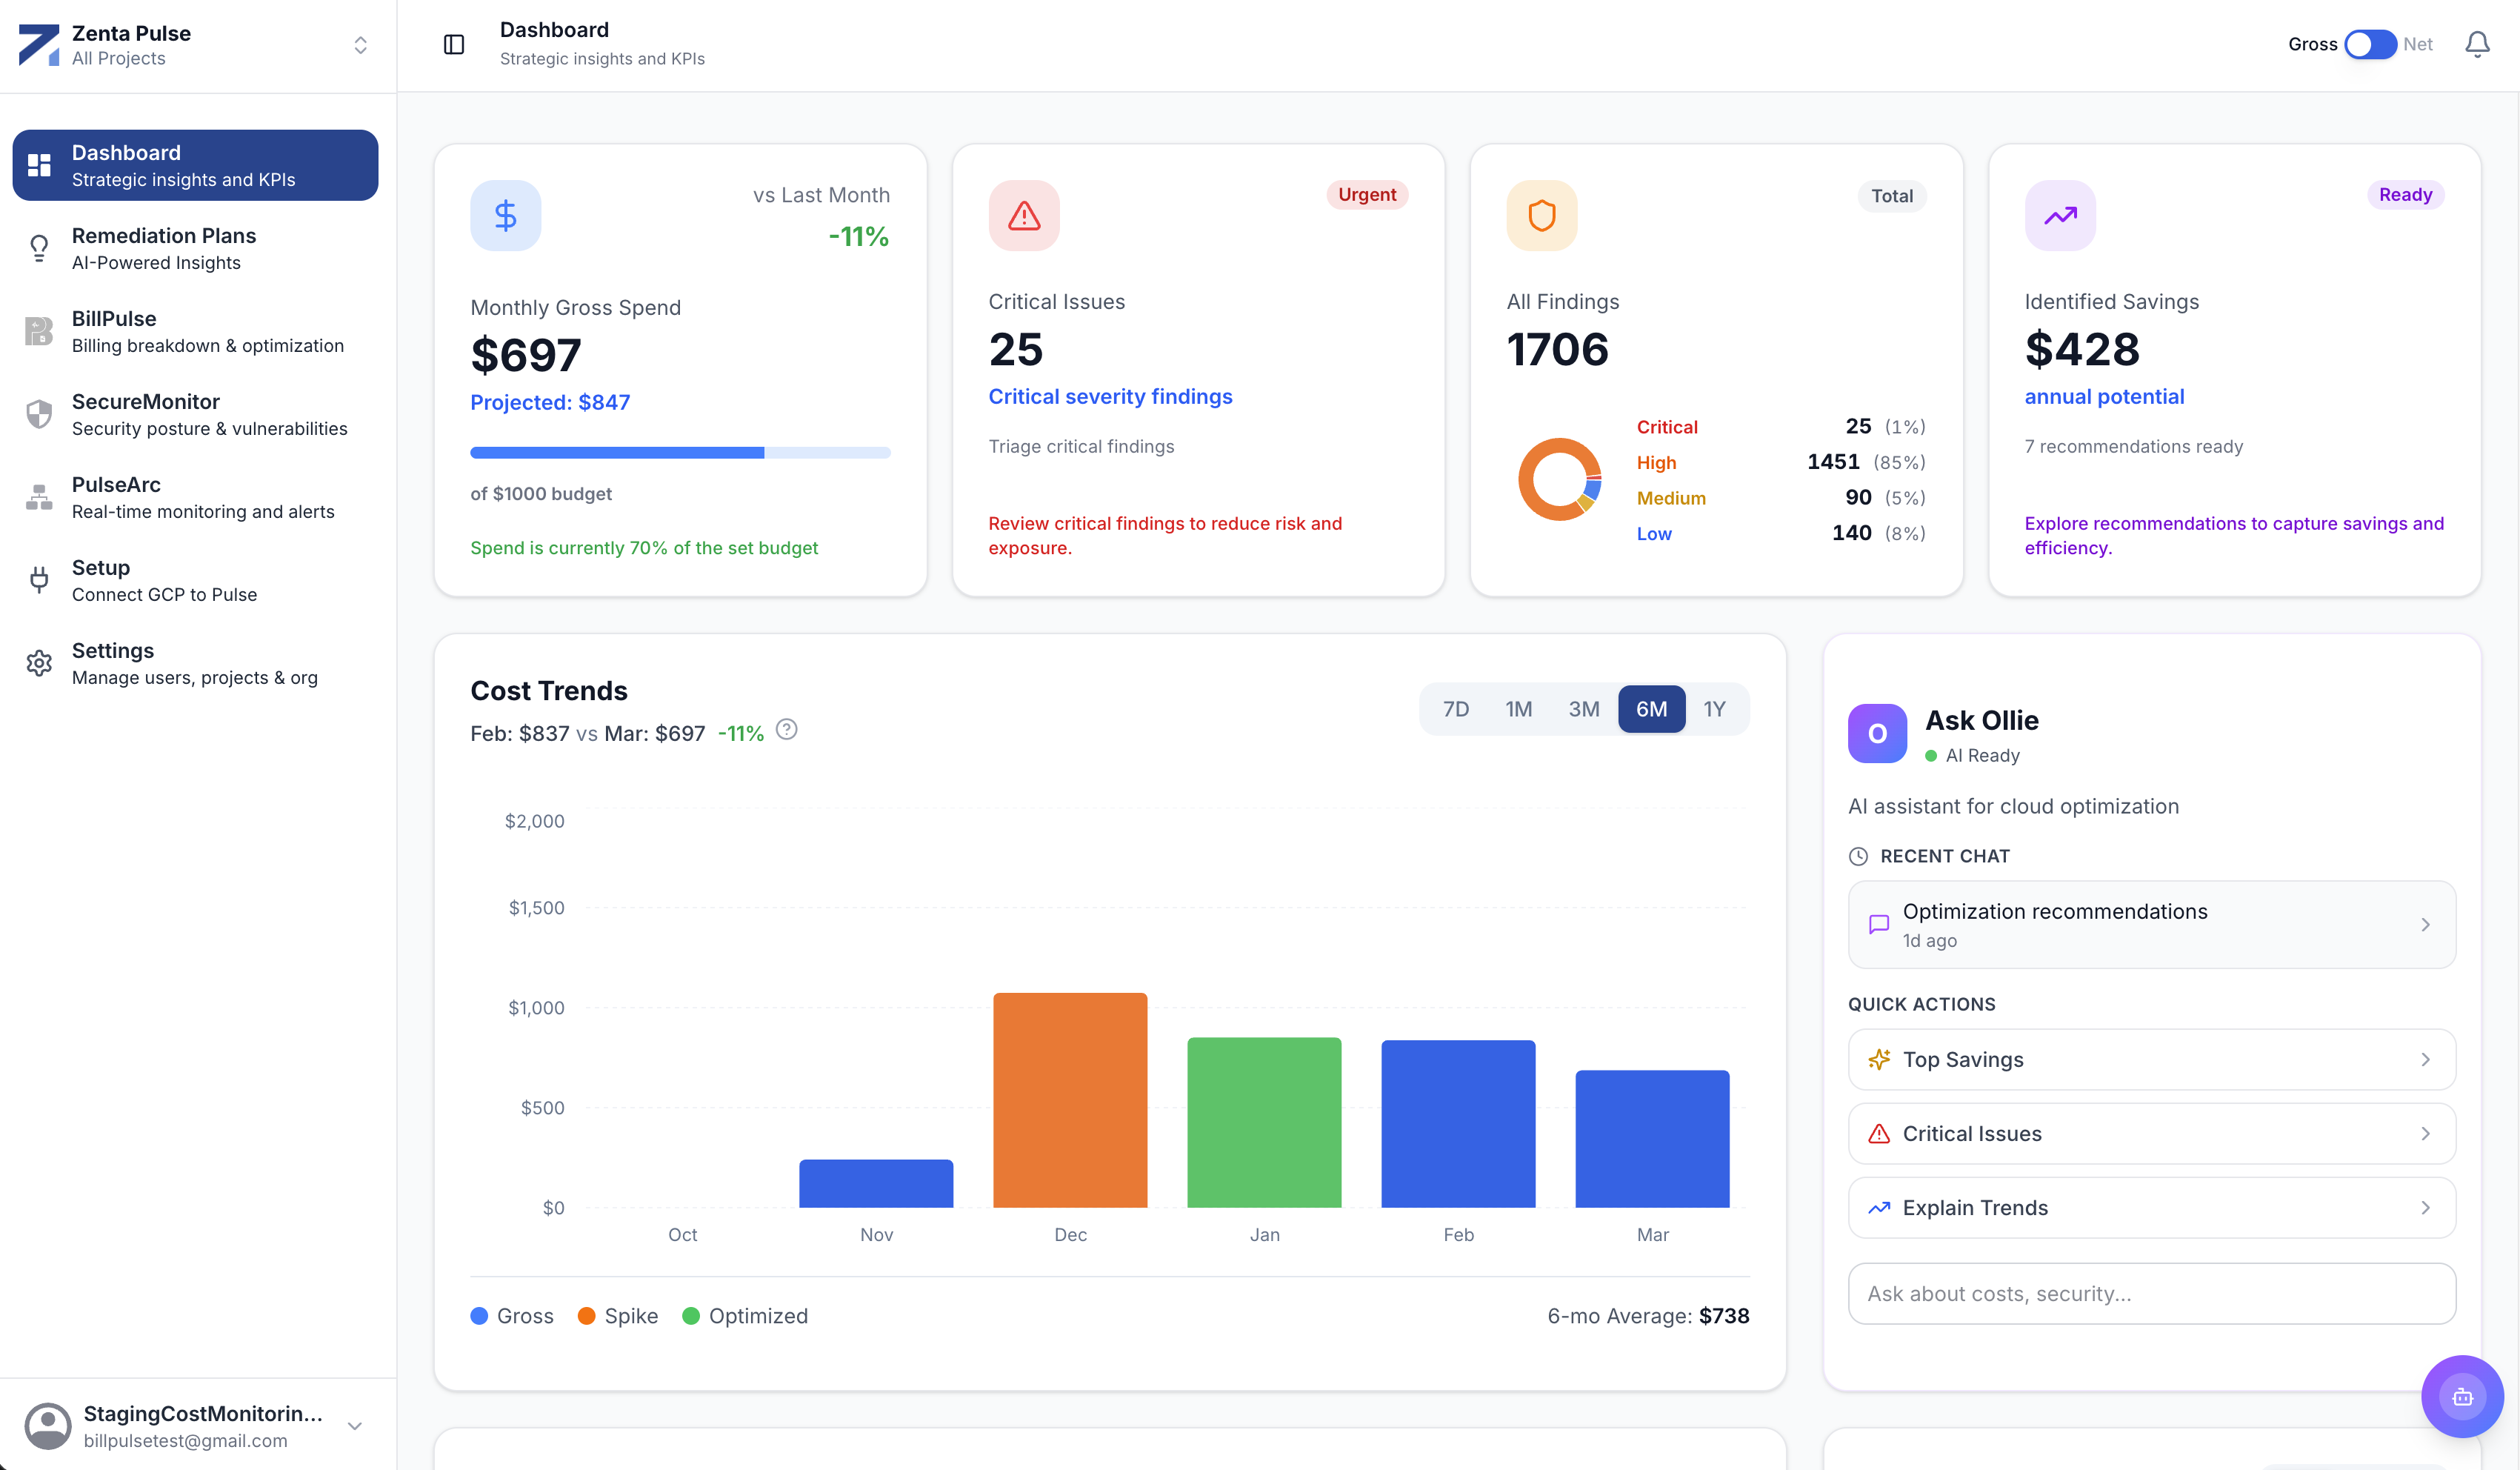Screen dimensions: 2520x1470
Task: Collapse sidebar using the panel icon
Action: [454, 44]
